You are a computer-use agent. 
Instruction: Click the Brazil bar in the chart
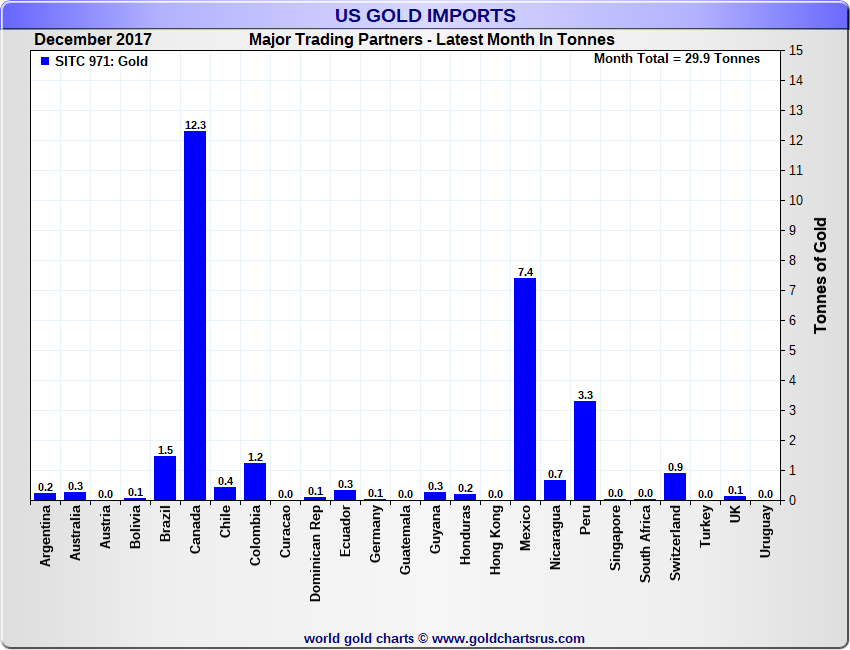[x=165, y=478]
